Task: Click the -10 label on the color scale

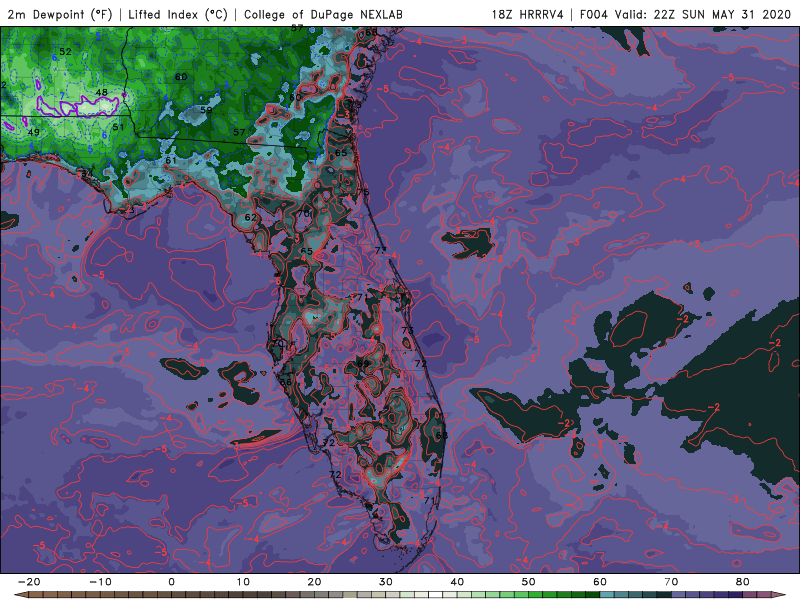Action: pos(100,582)
